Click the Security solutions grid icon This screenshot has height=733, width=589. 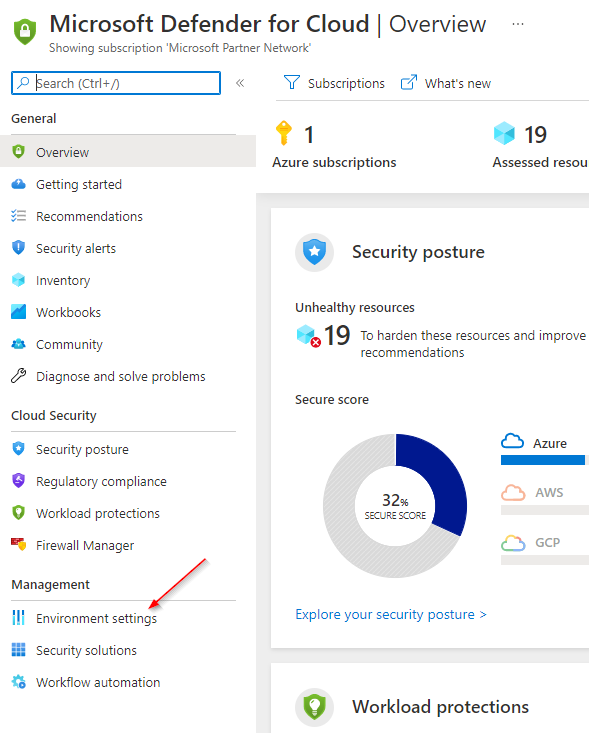click(x=18, y=649)
